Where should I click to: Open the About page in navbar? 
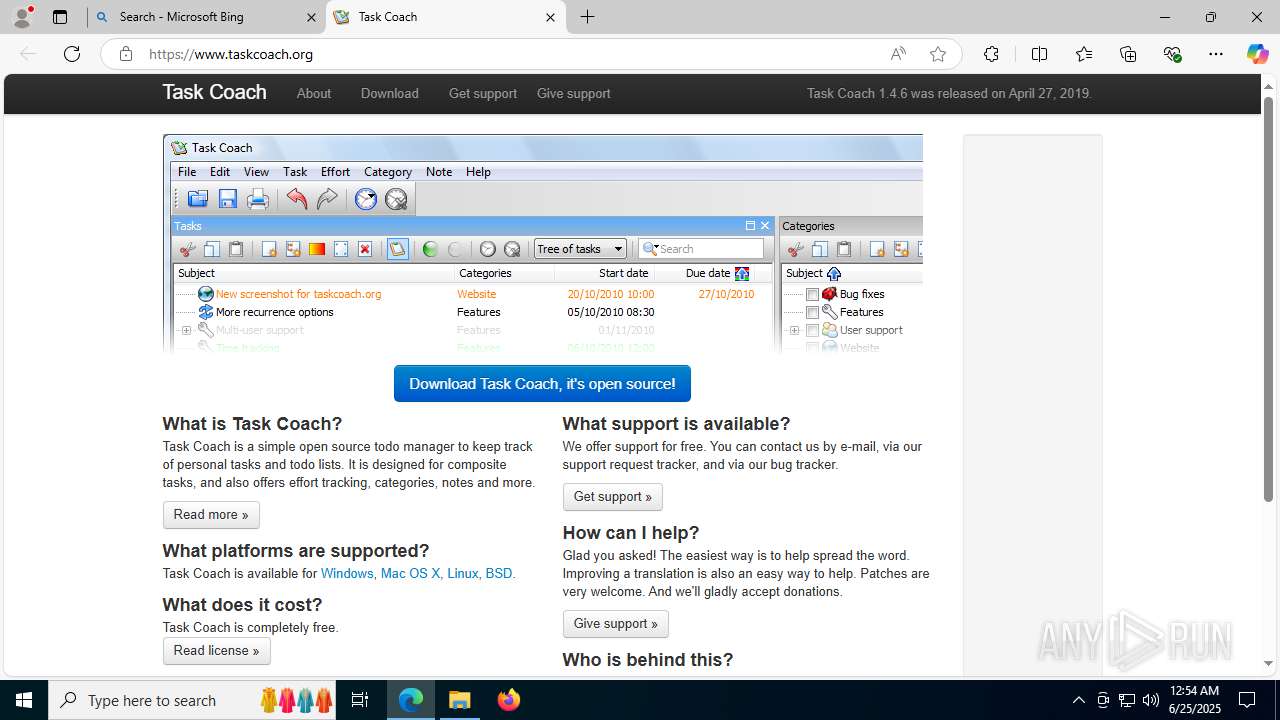(314, 93)
